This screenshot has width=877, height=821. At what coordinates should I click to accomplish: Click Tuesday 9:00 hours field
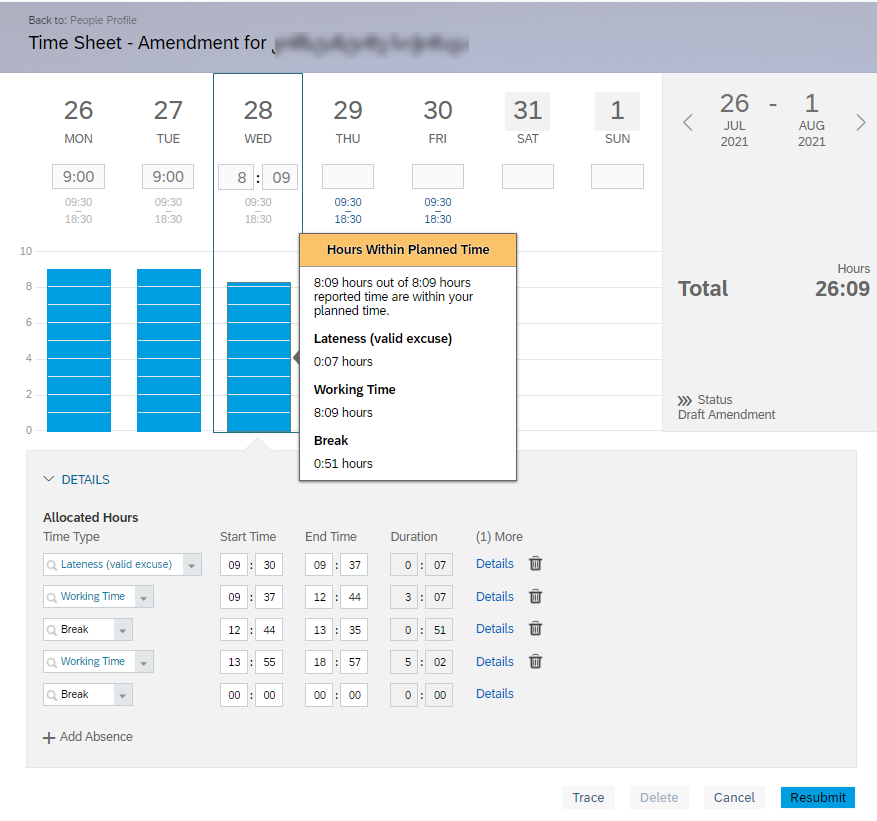168,177
